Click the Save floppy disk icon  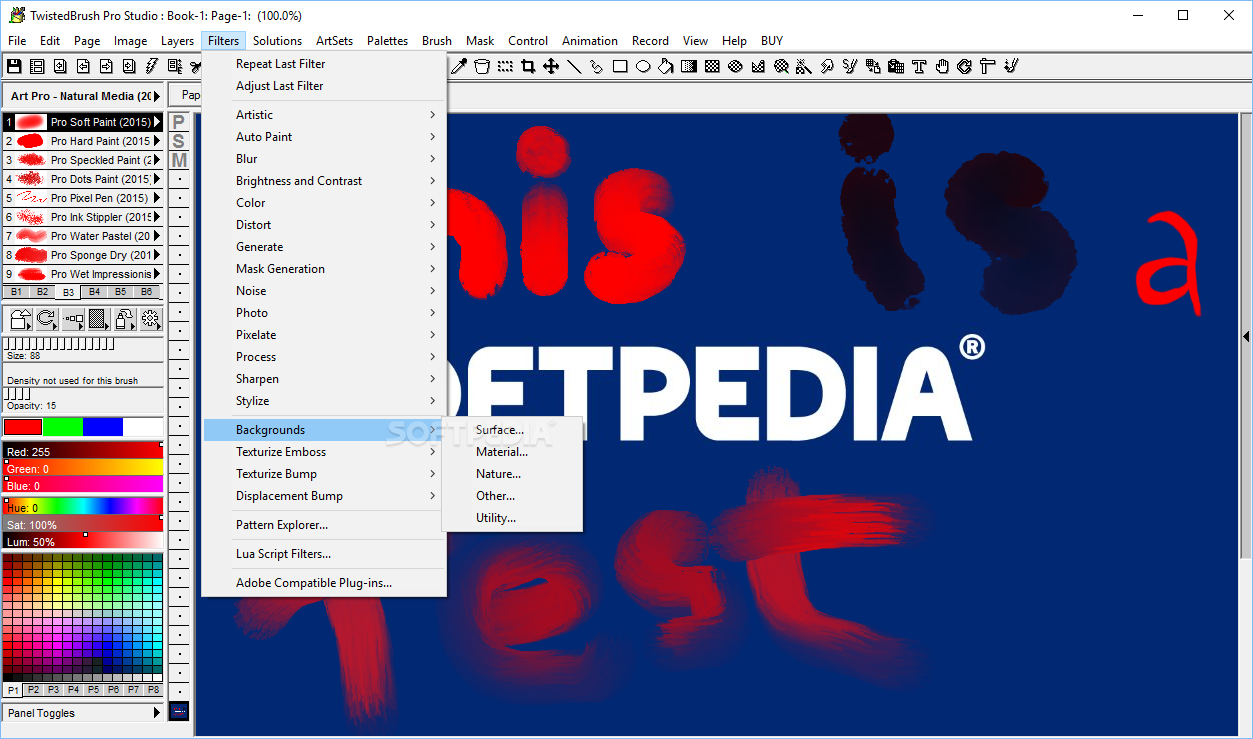pos(14,66)
